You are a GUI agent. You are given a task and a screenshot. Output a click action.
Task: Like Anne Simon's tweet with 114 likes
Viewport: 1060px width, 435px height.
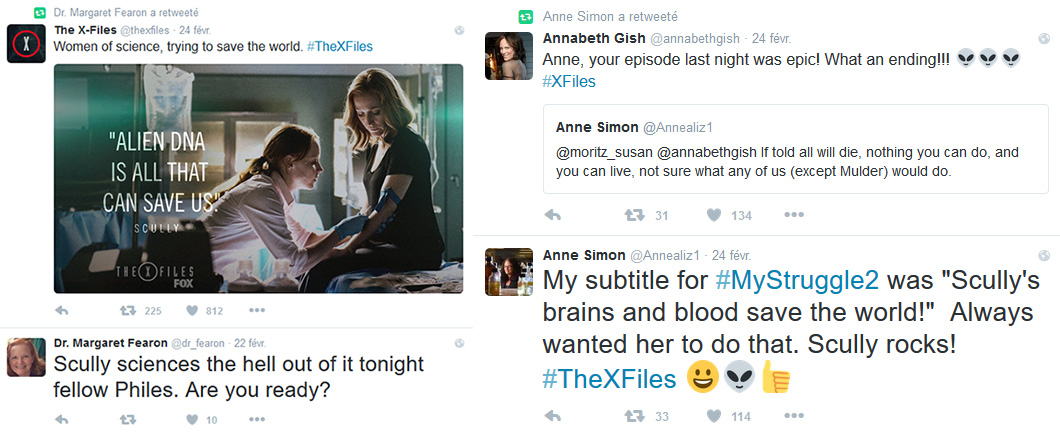click(714, 415)
